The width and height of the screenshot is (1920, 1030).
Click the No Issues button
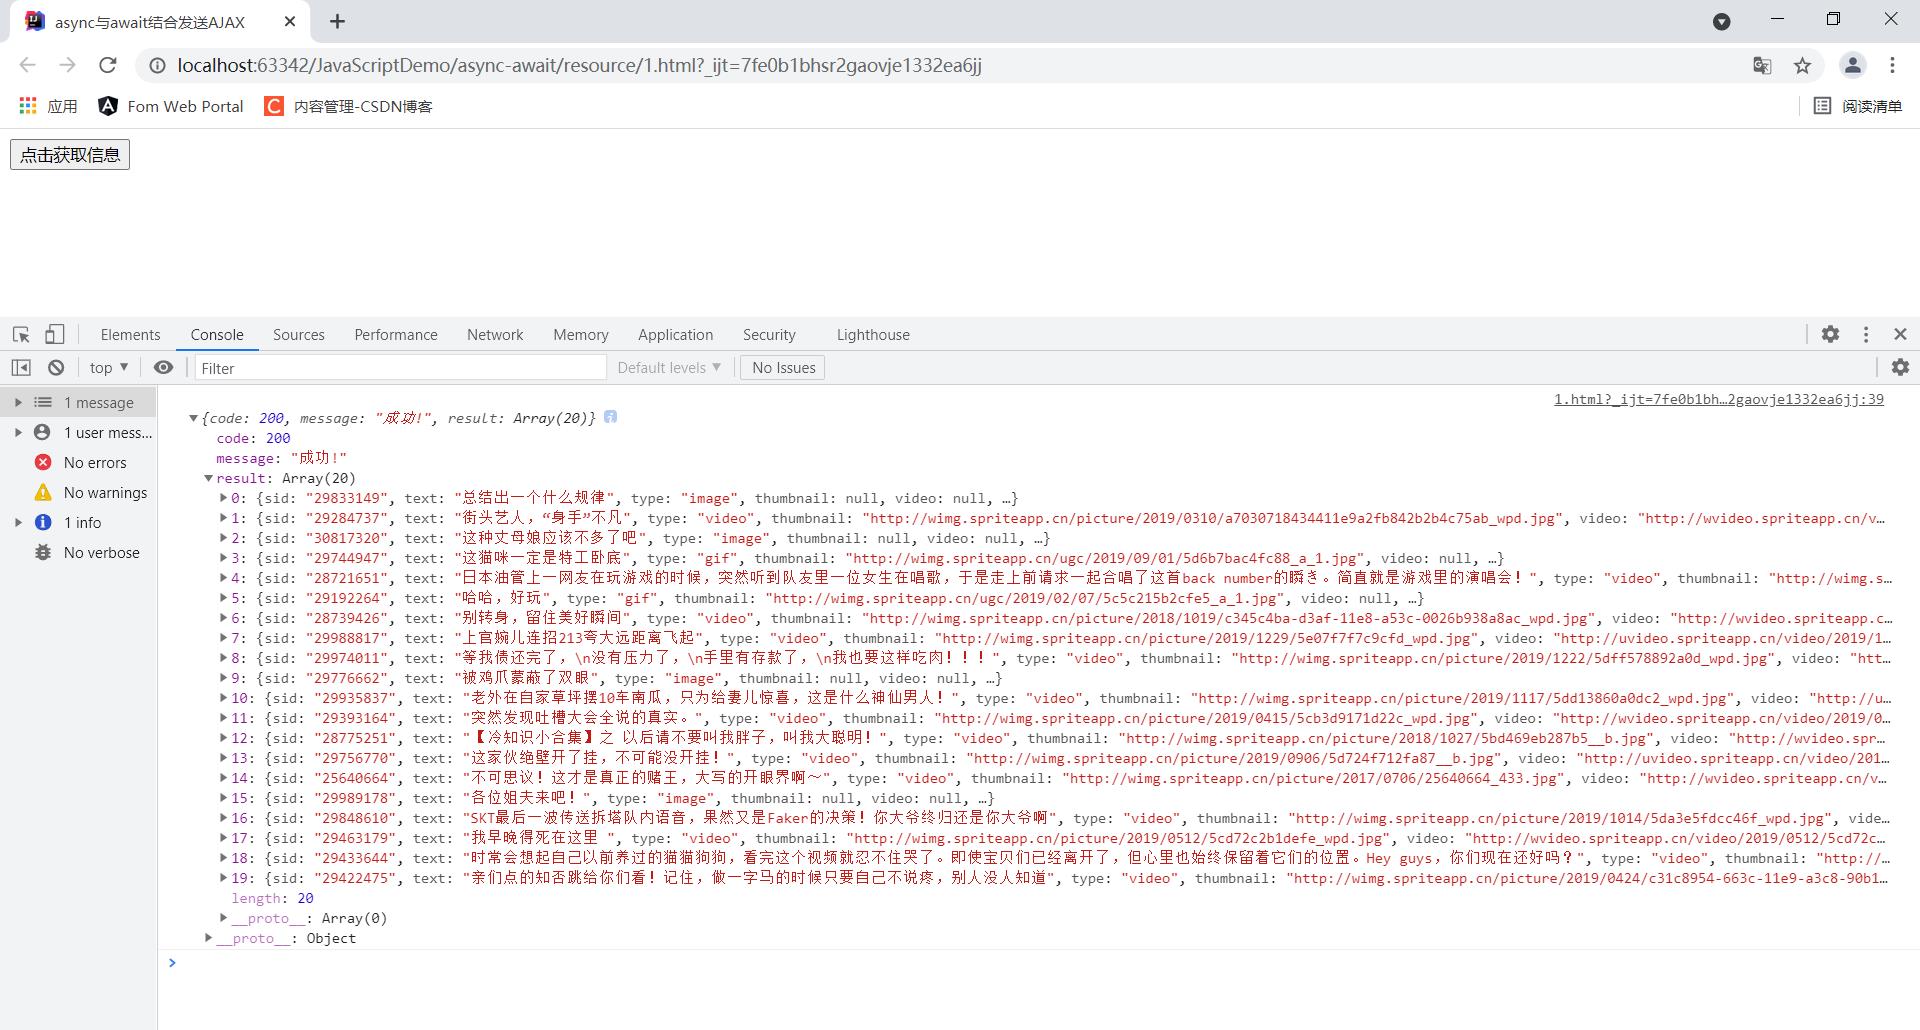click(x=784, y=368)
